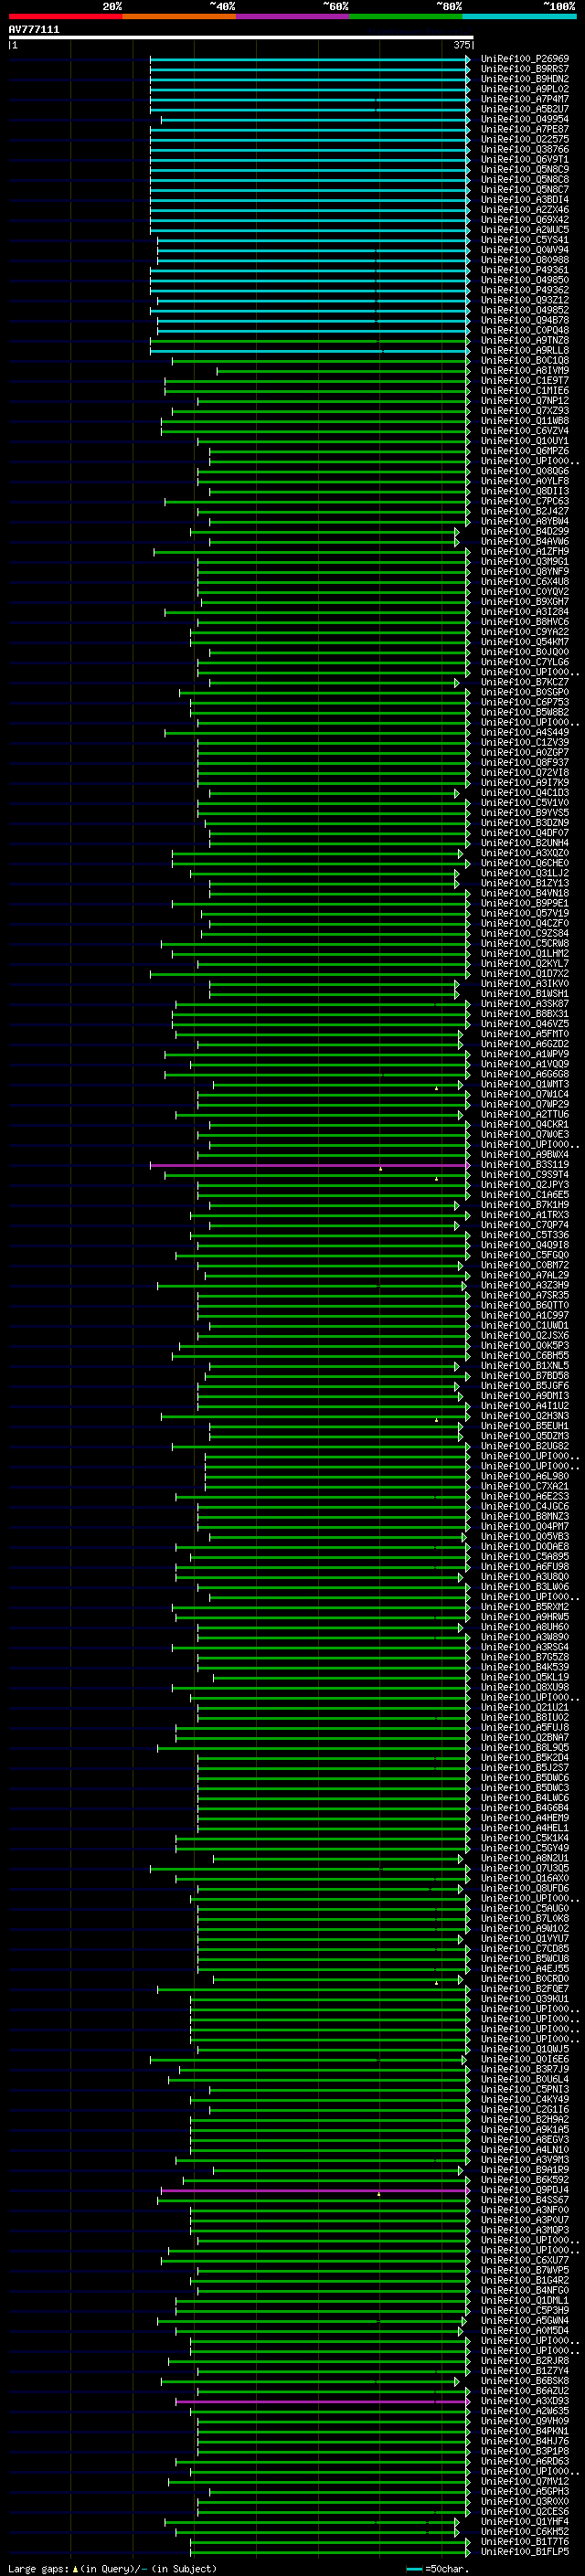Open hit UniRef100_B9RRS7
585x2576 pixels.
pyautogui.click(x=525, y=69)
